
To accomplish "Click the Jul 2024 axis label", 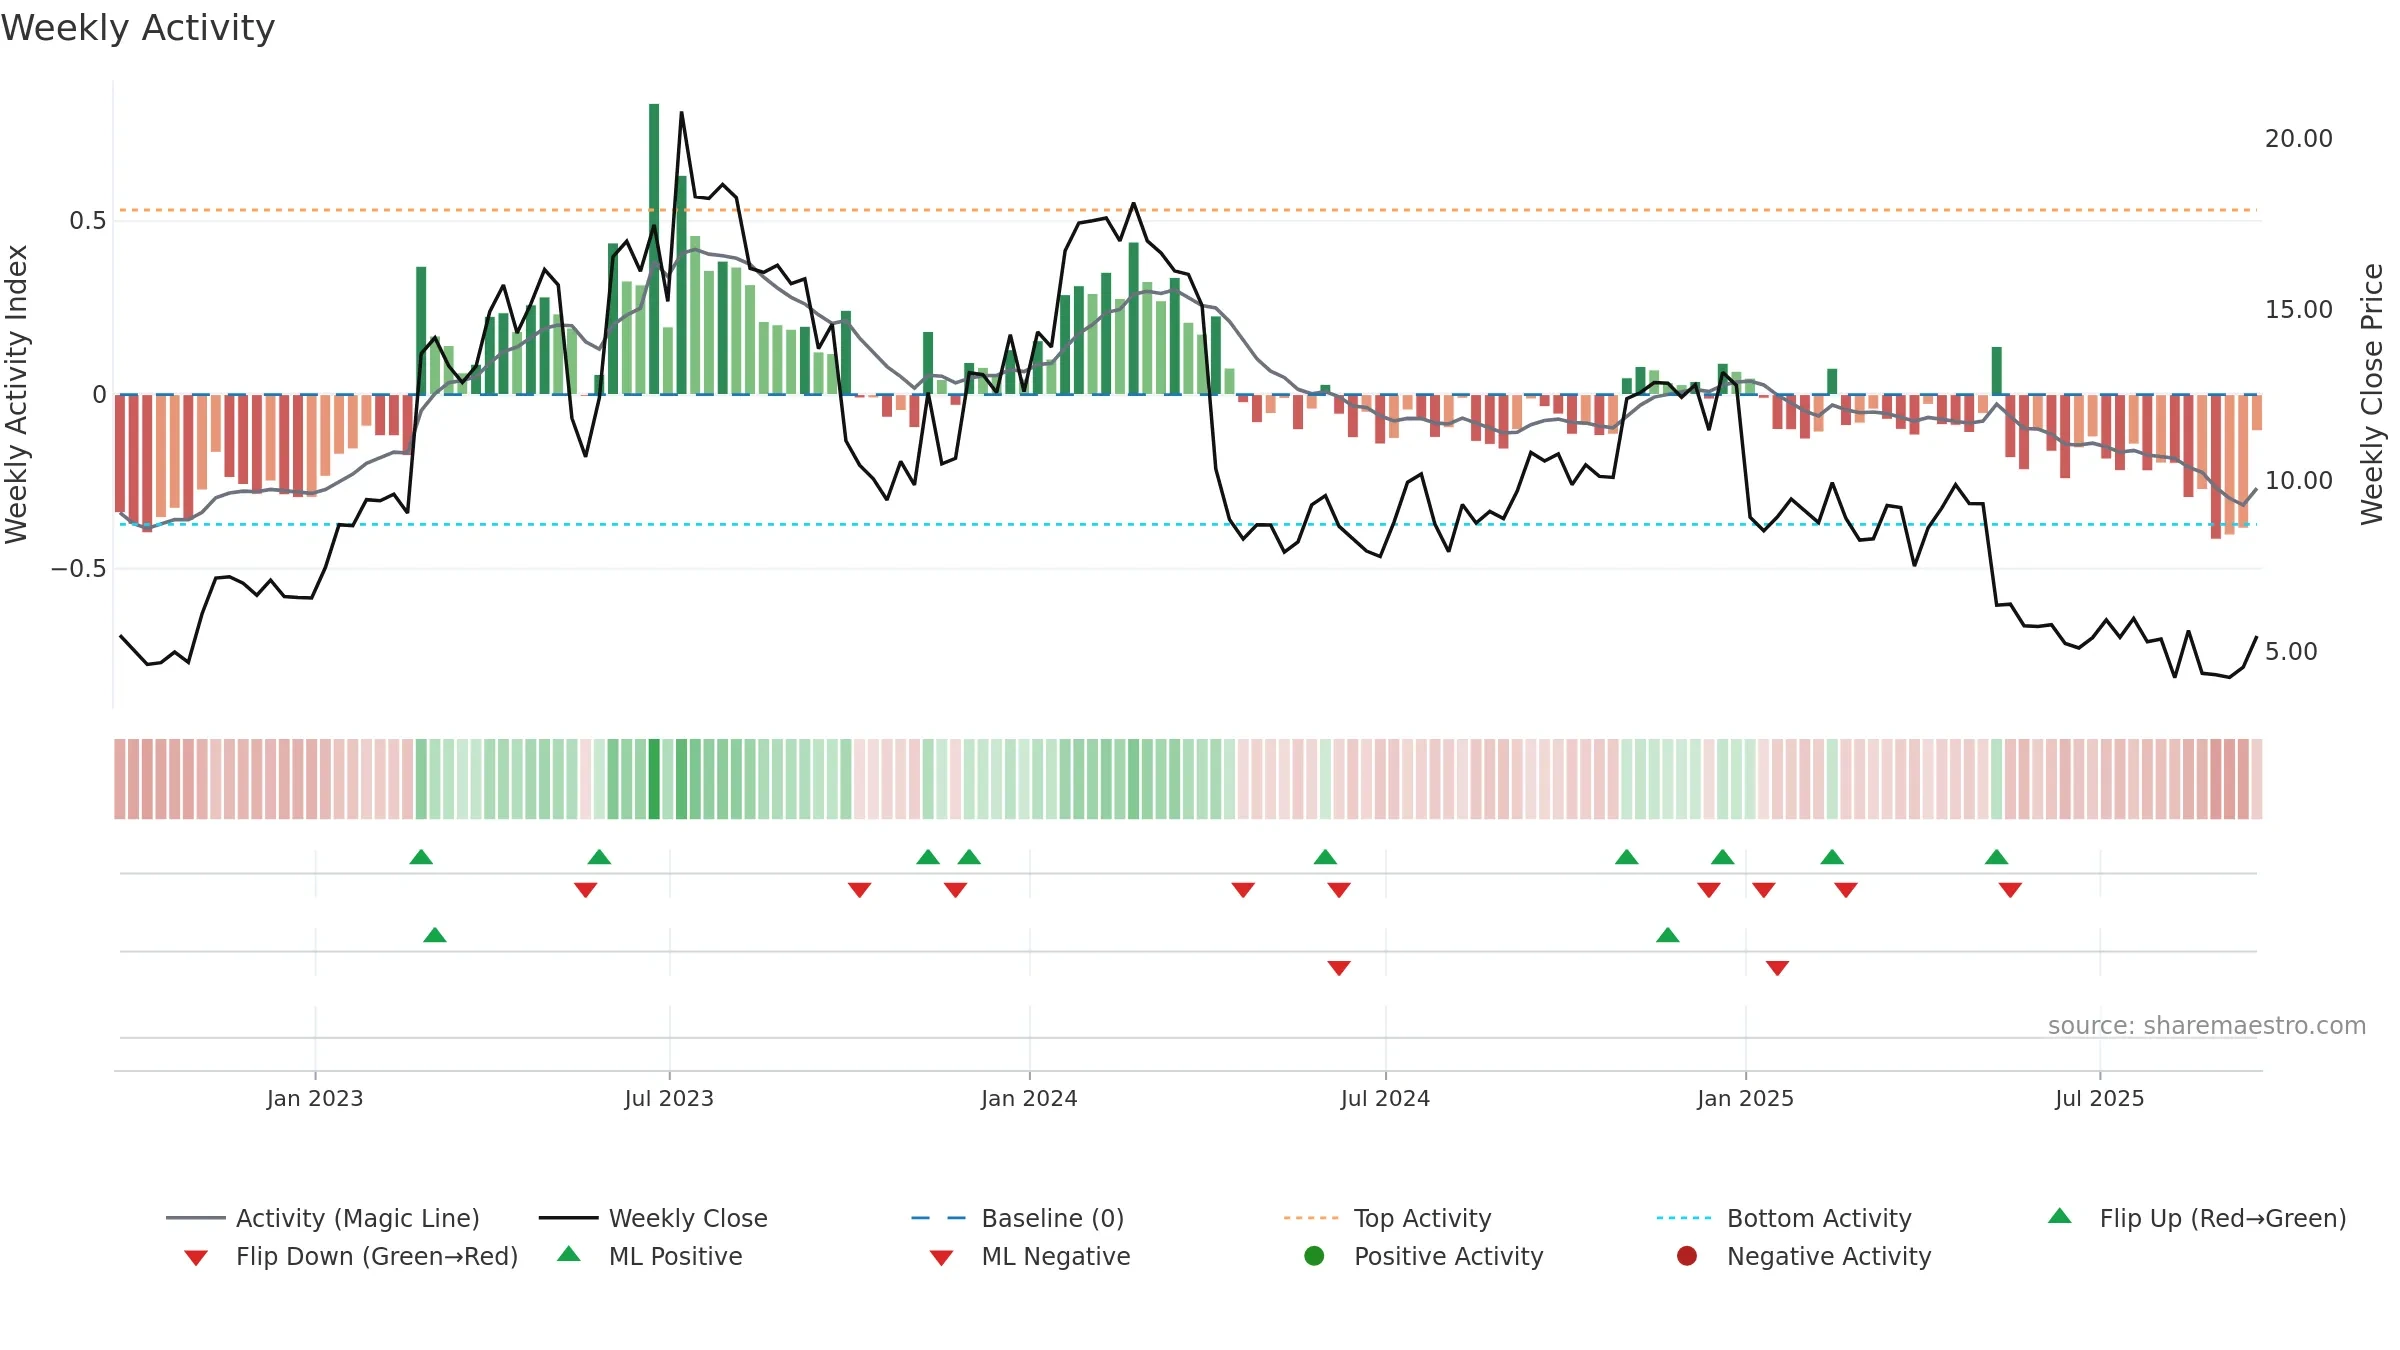I will pos(1385,1098).
